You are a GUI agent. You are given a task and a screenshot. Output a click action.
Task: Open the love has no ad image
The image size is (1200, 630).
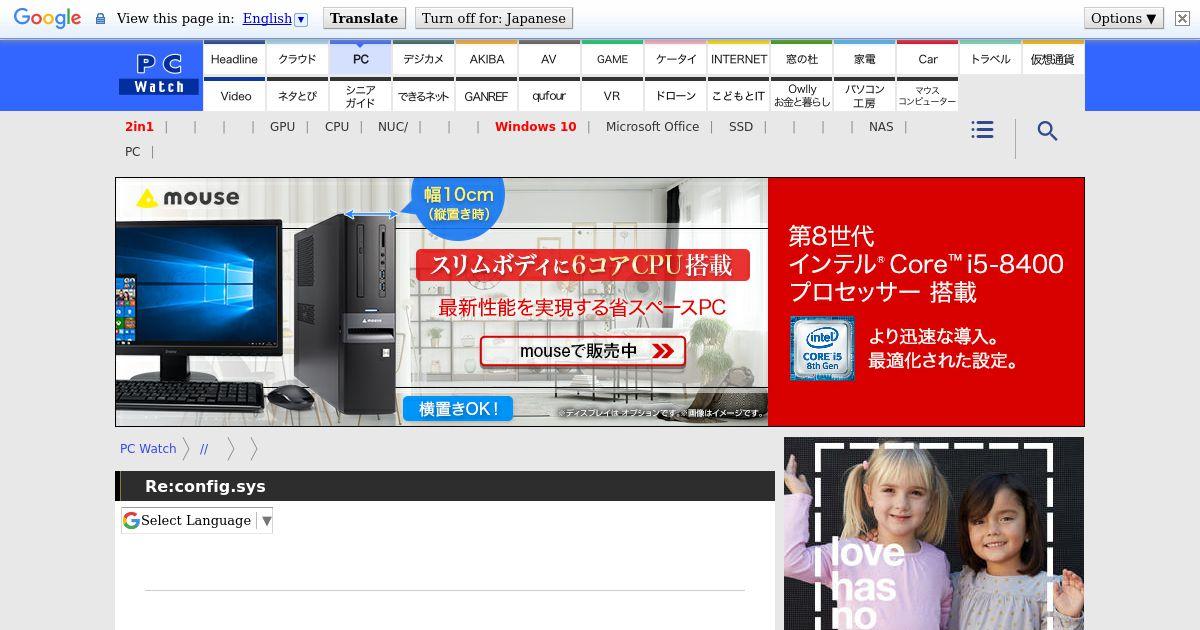(x=934, y=534)
